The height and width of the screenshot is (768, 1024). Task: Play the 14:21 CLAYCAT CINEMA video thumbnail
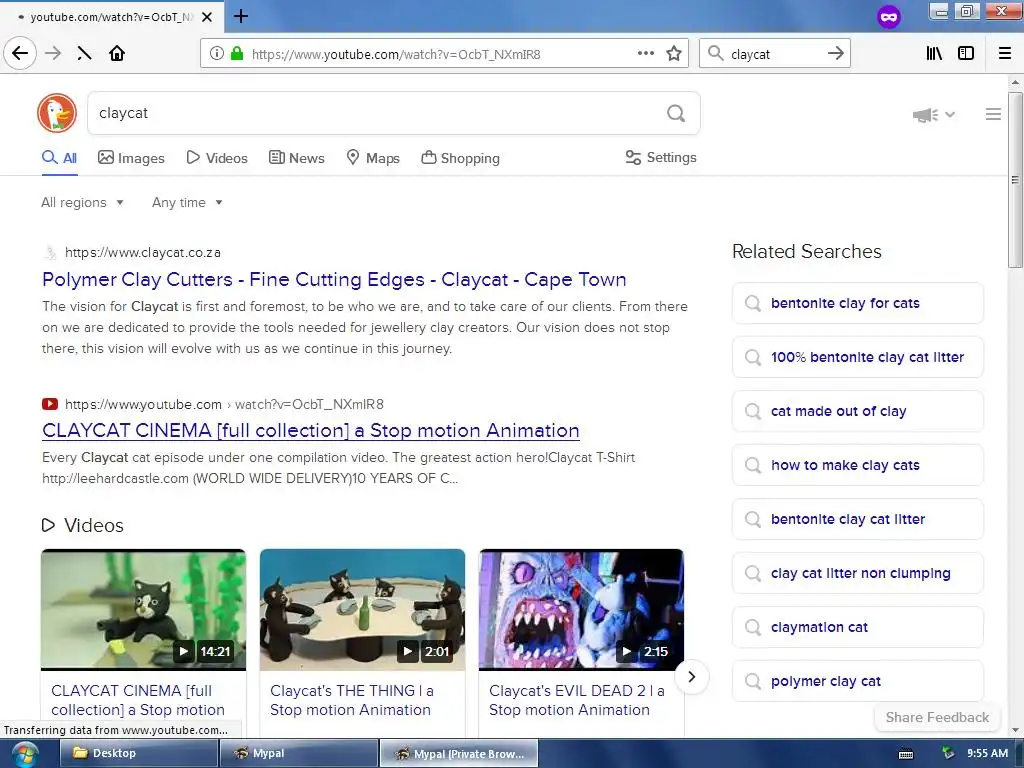point(144,609)
